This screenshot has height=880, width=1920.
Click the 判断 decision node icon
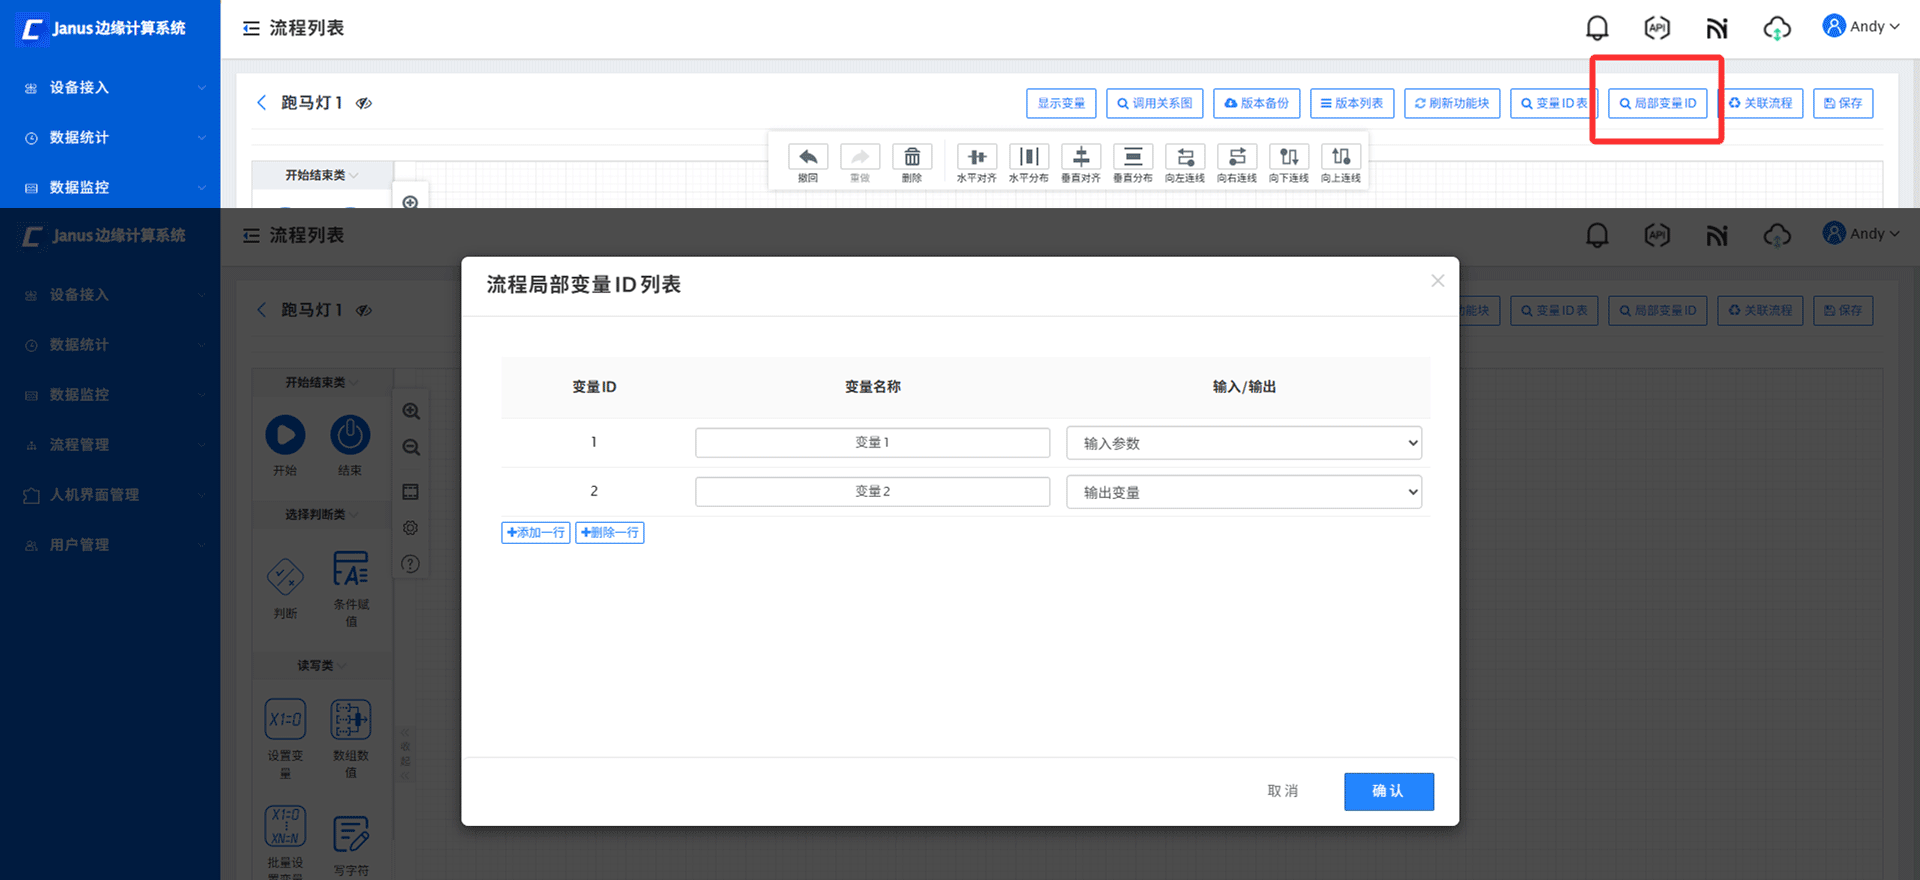pos(285,577)
